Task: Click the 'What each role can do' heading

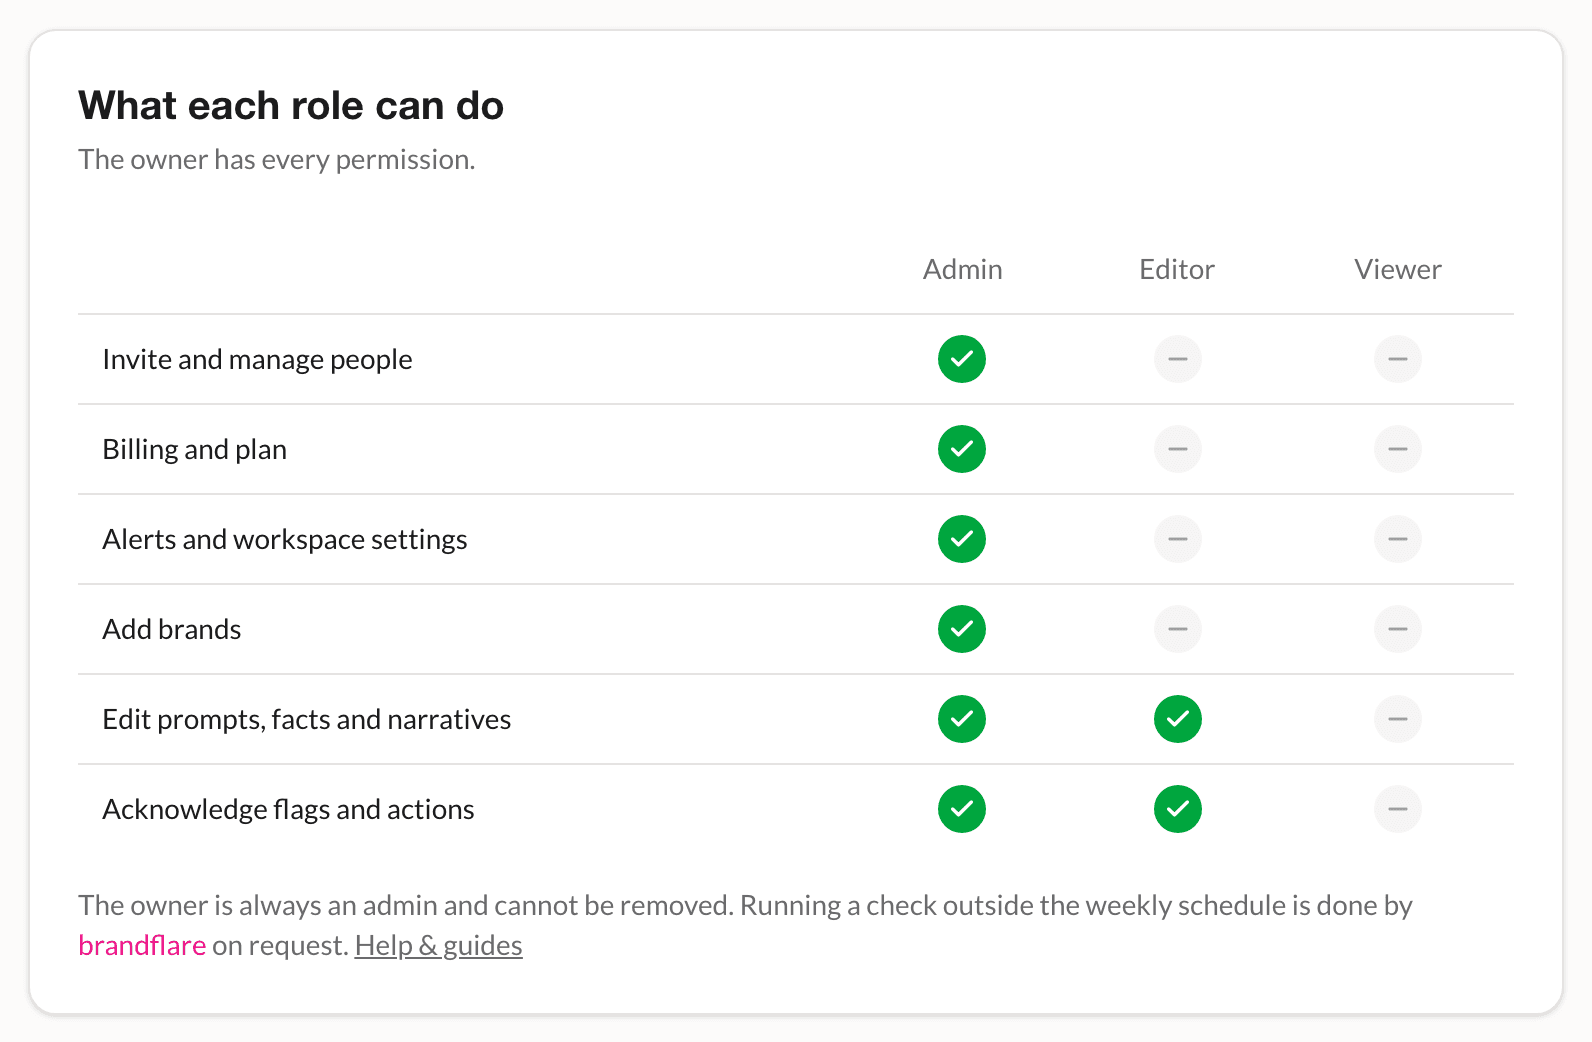Action: [291, 105]
